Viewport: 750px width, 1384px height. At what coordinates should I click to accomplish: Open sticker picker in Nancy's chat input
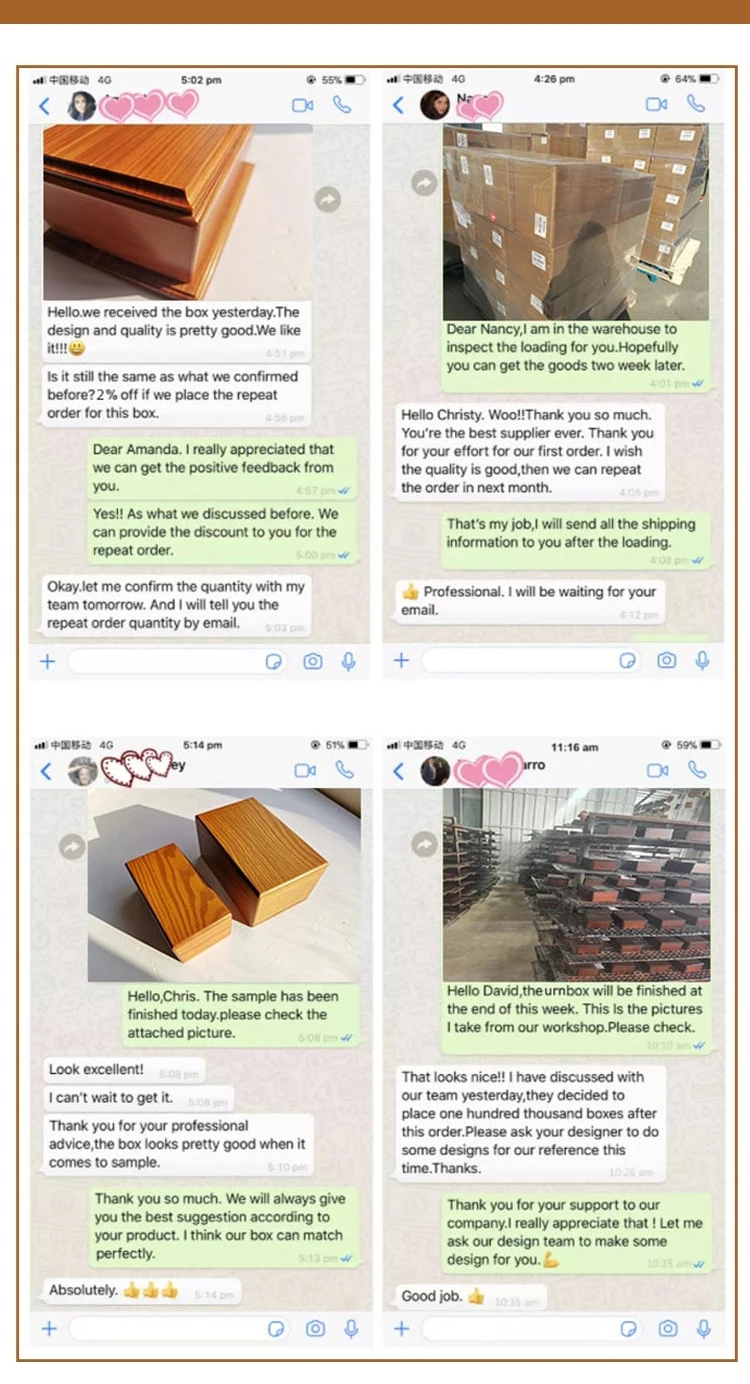(x=628, y=661)
